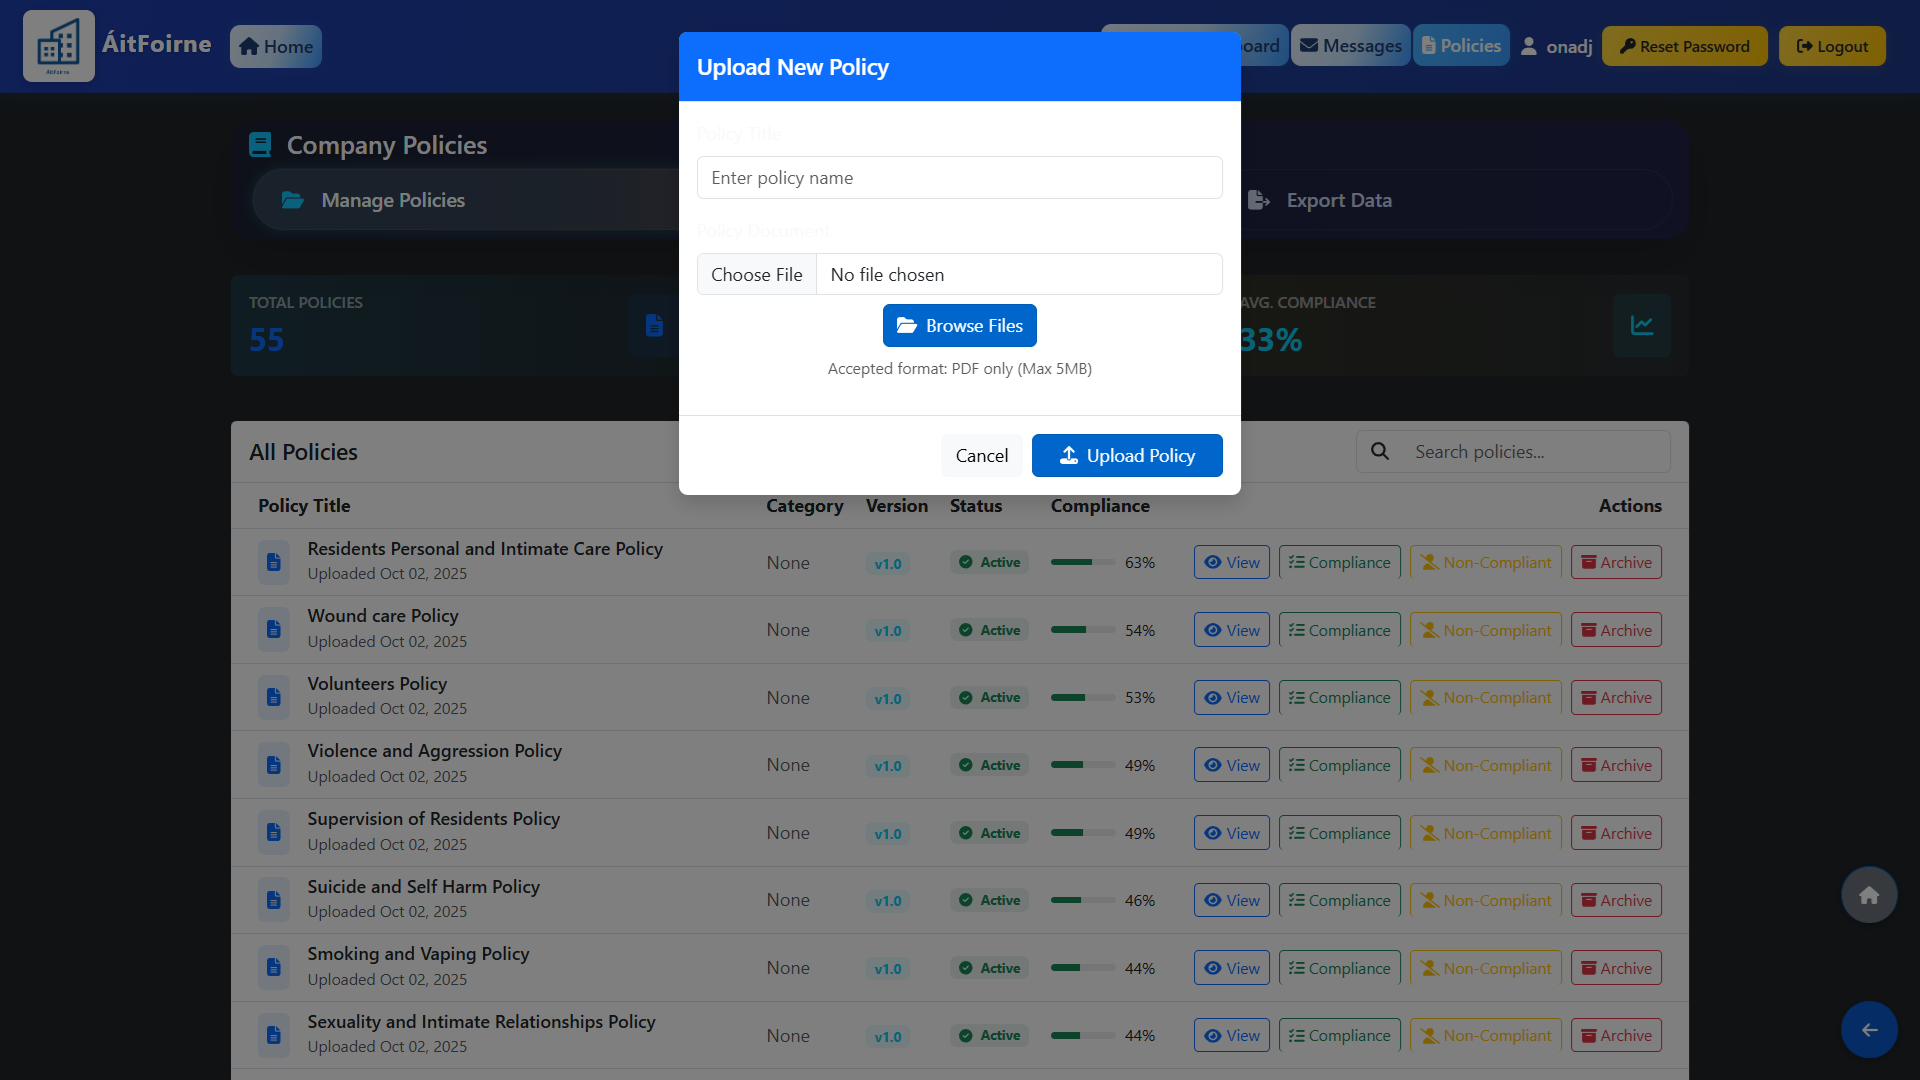Click the average compliance chart icon
This screenshot has width=1920, height=1080.
pos(1641,325)
